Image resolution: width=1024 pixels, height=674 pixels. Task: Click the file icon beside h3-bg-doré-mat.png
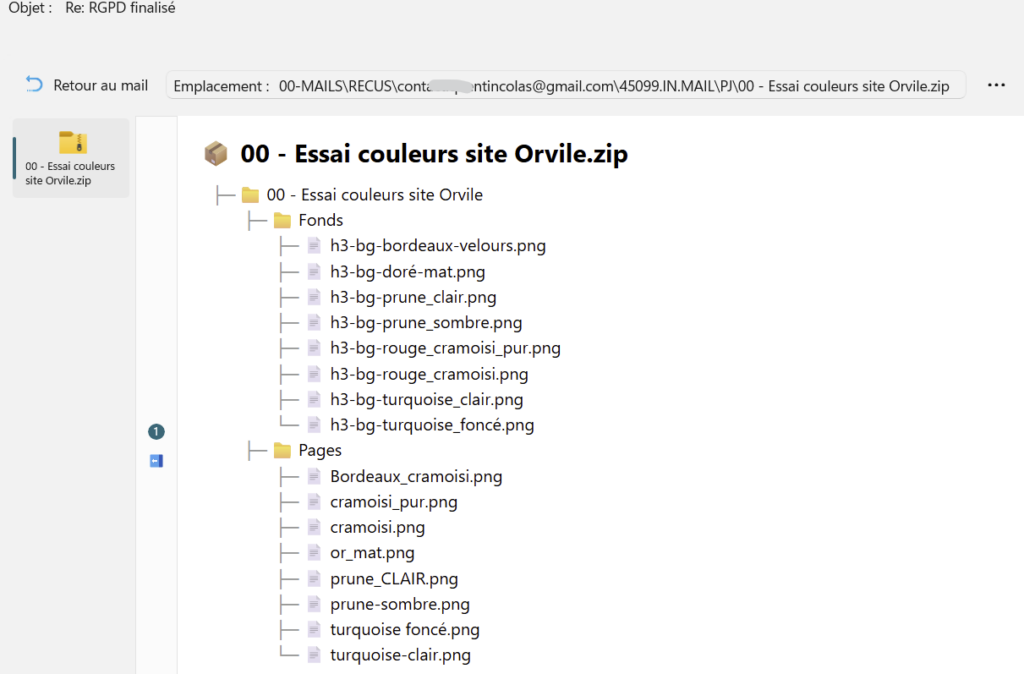coord(314,272)
